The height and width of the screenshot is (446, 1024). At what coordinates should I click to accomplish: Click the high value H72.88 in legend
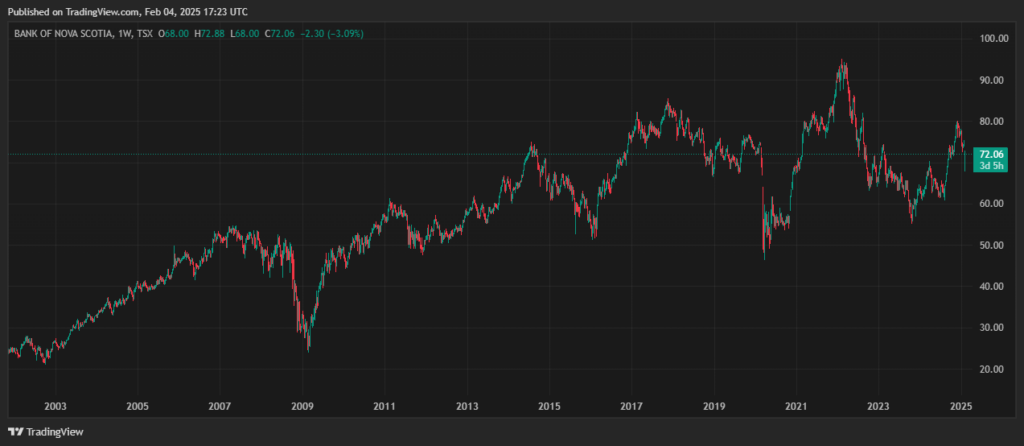[x=209, y=33]
